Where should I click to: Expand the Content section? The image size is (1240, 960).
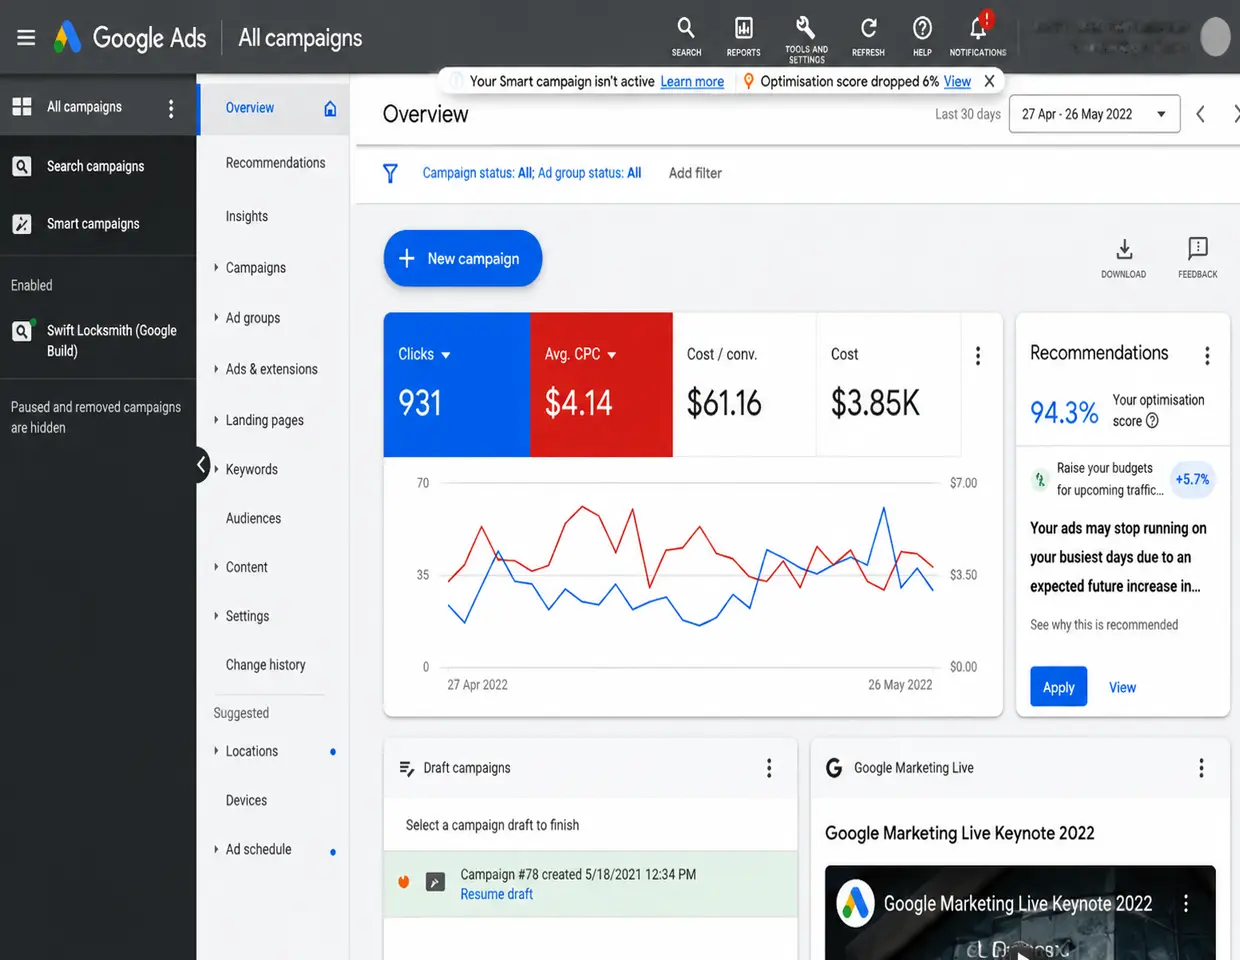[x=216, y=567]
